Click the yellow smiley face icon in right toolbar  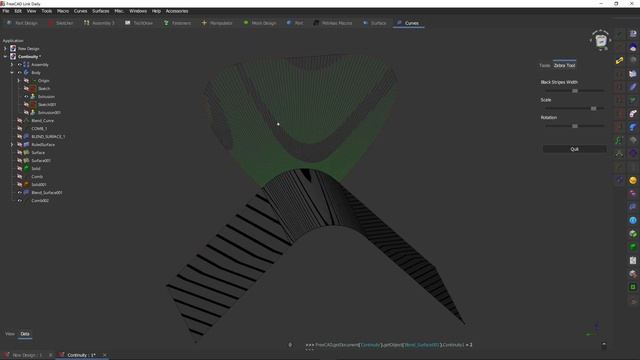pos(633,180)
